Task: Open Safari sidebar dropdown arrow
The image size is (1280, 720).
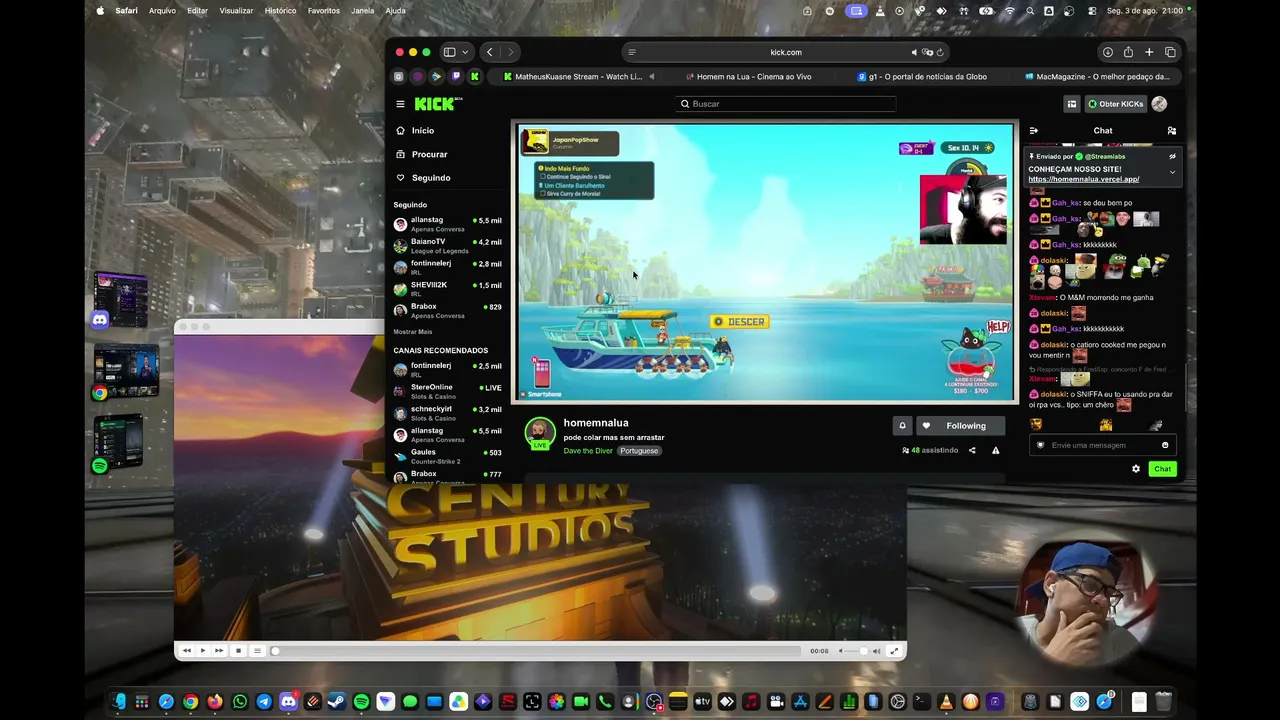Action: (x=465, y=52)
